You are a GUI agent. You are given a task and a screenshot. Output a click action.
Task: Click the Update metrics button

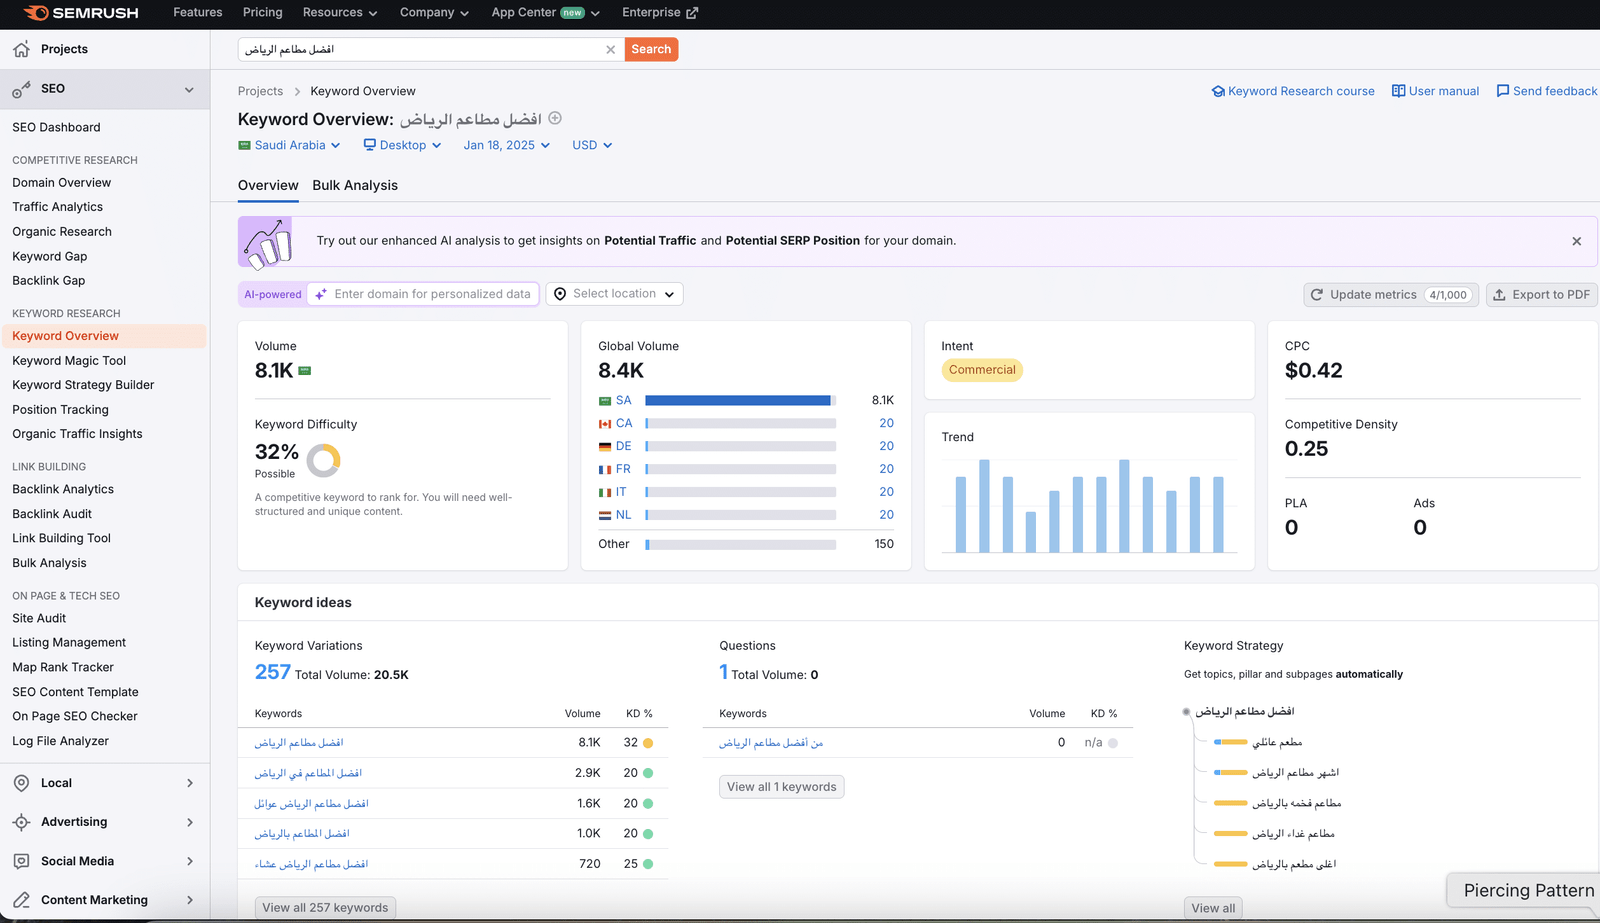(1391, 295)
